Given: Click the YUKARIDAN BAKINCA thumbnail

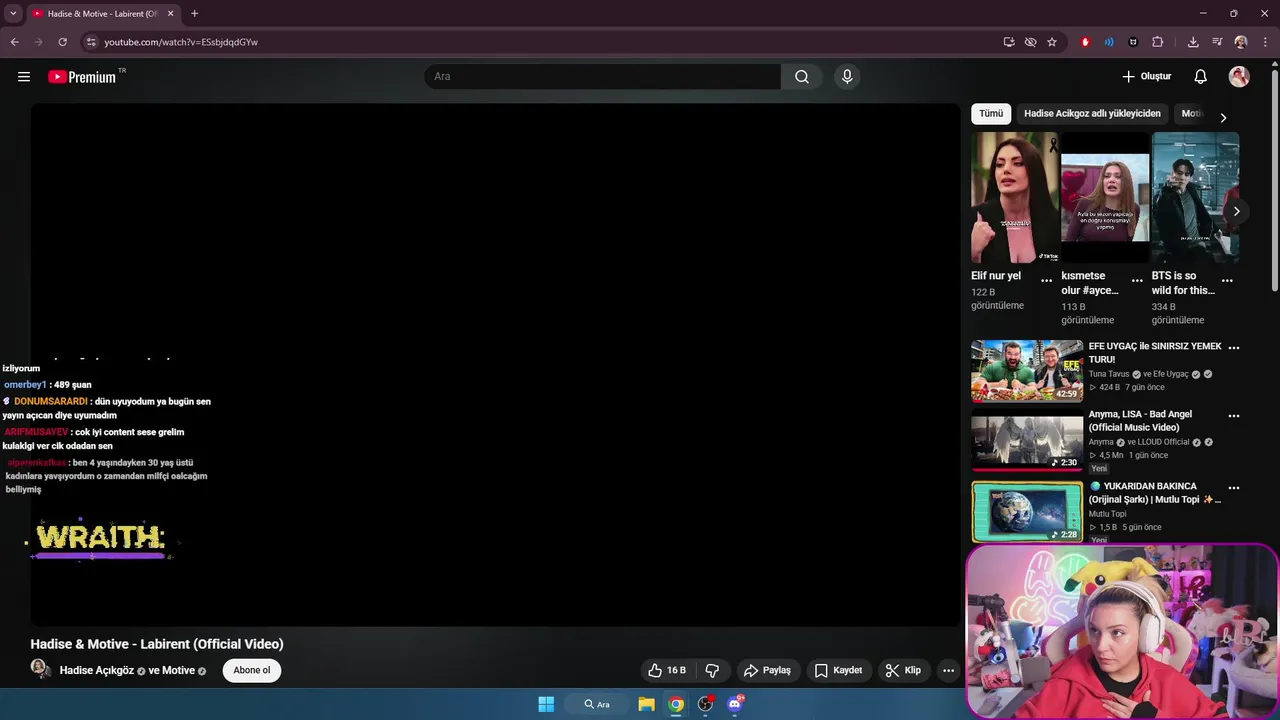Looking at the screenshot, I should pos(1027,511).
